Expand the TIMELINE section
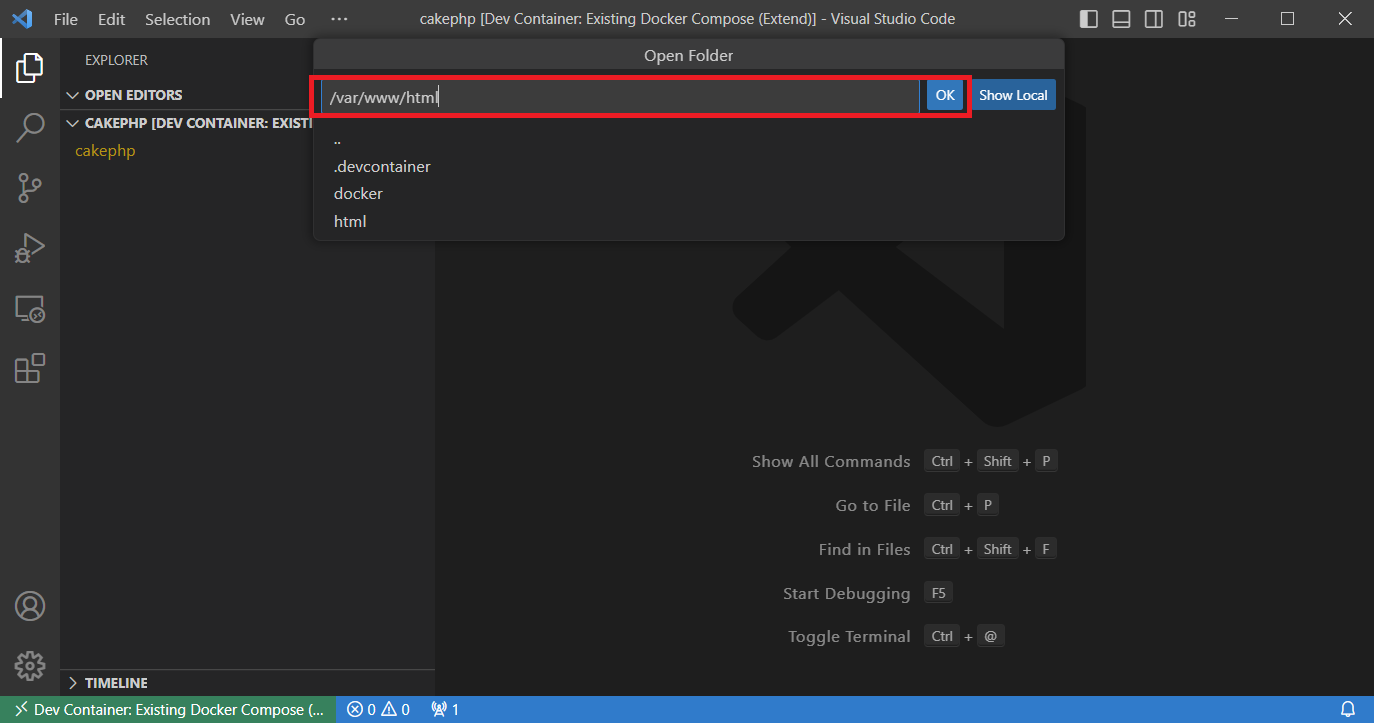 (72, 682)
